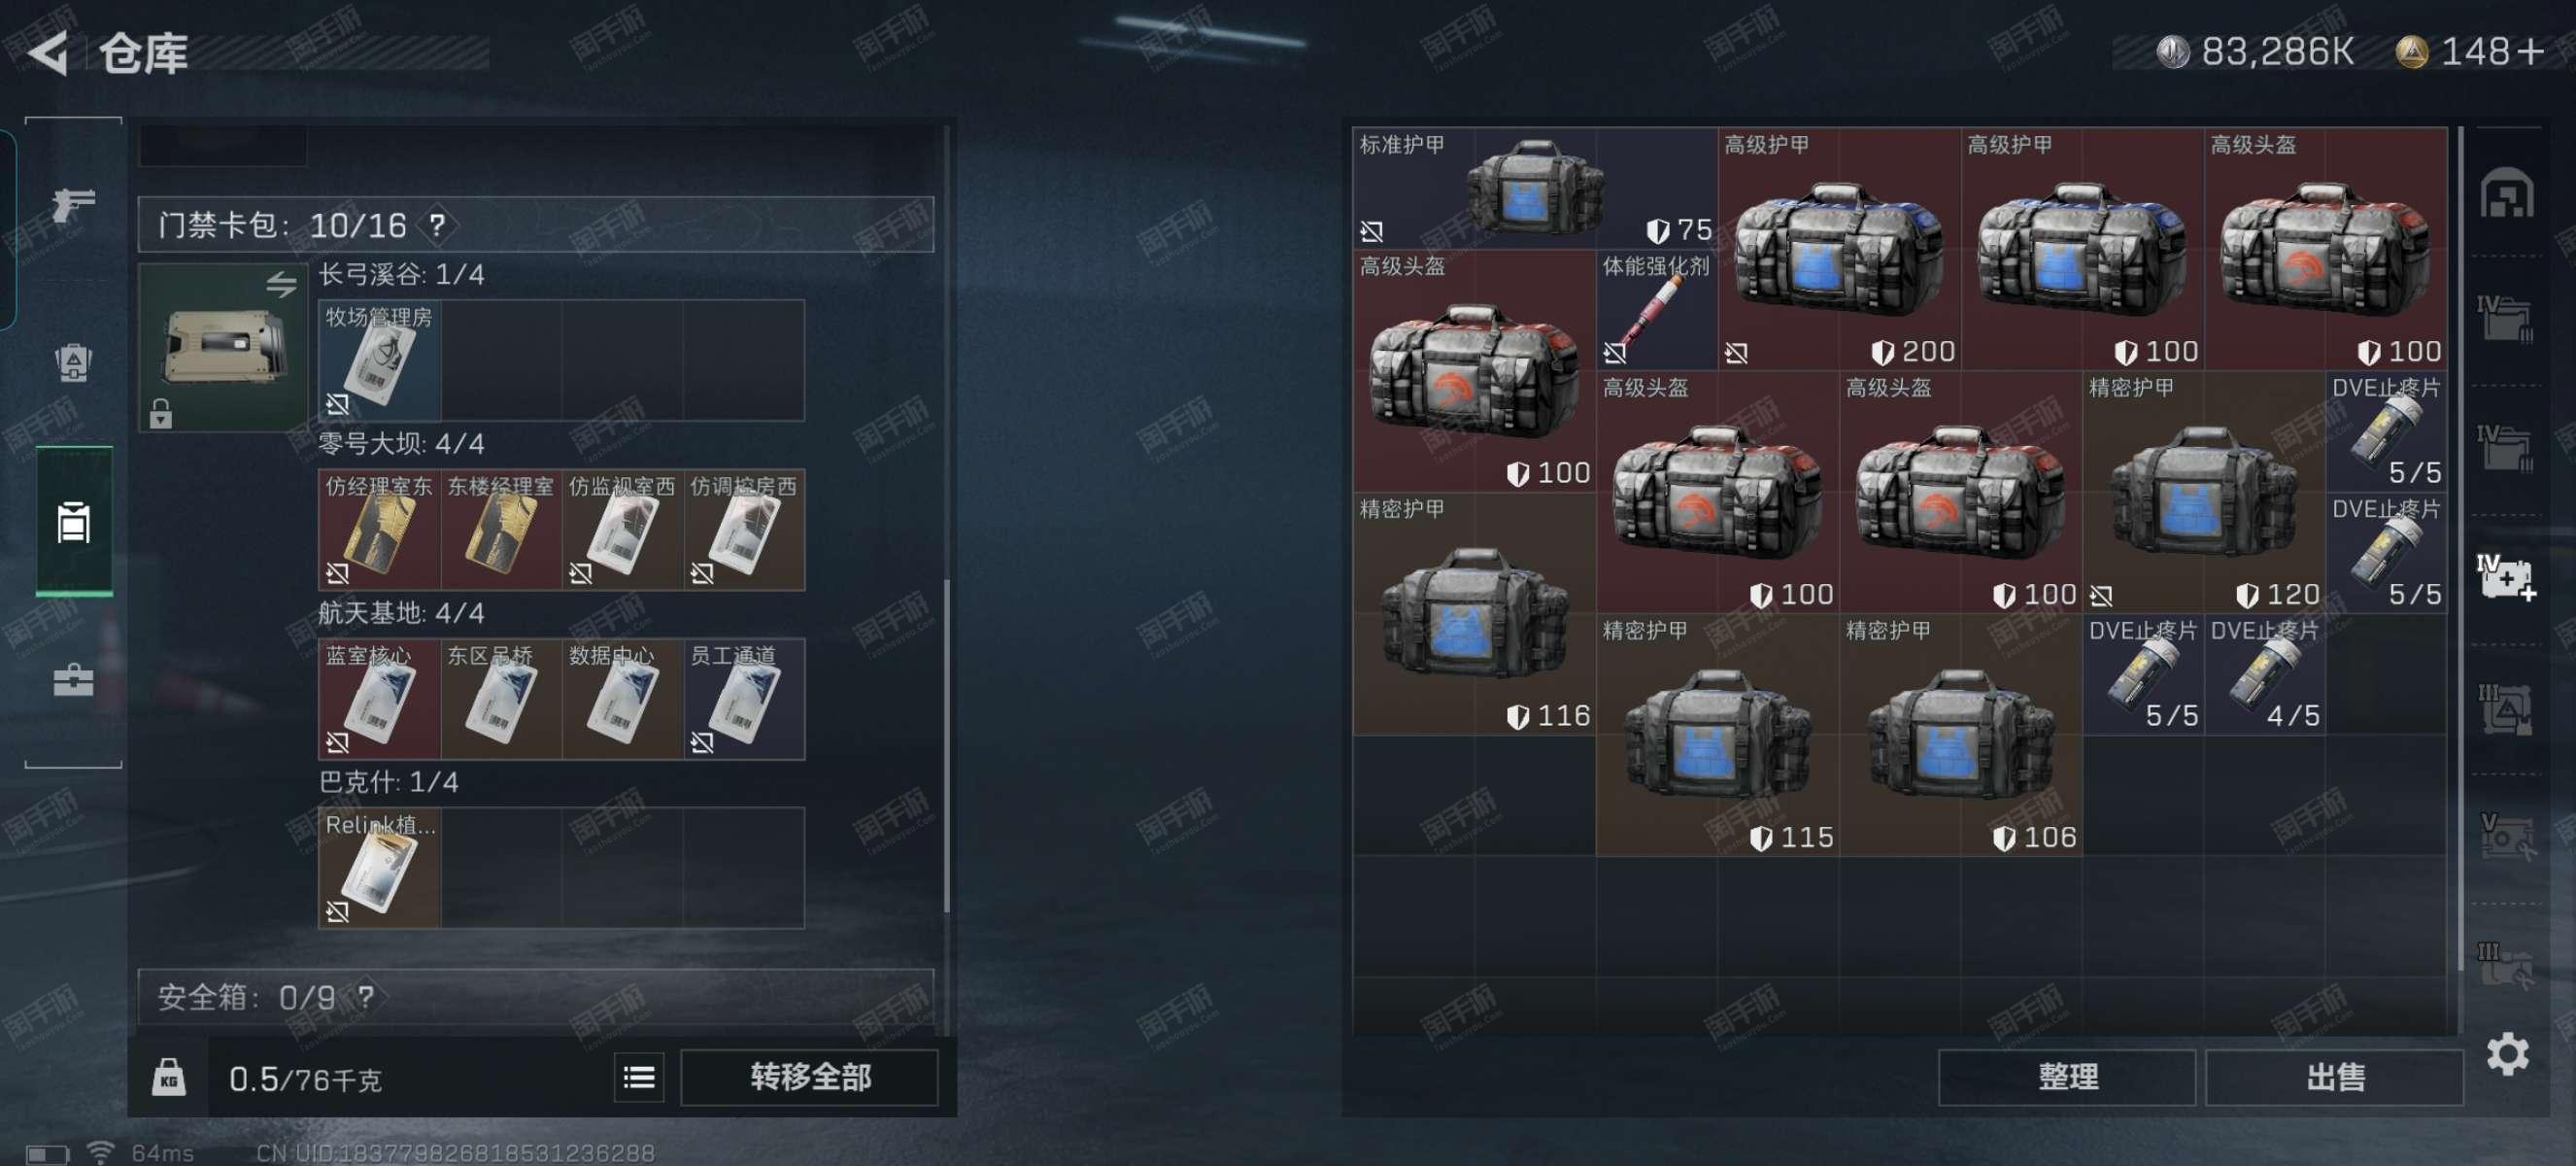This screenshot has height=1166, width=2576.
Task: Open the 安全箱 help question mark
Action: click(x=365, y=996)
